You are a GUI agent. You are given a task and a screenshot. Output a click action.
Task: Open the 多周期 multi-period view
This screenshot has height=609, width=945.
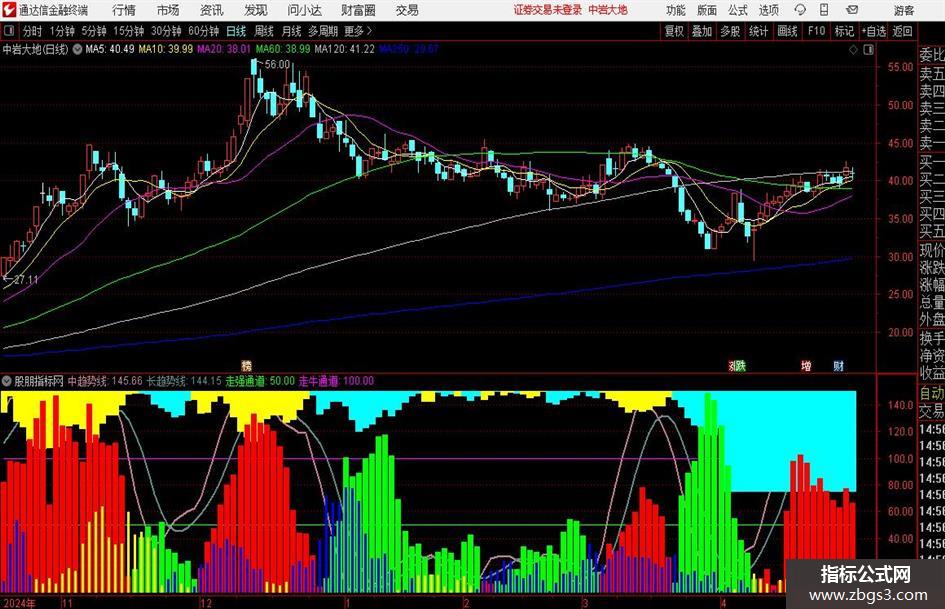point(323,31)
